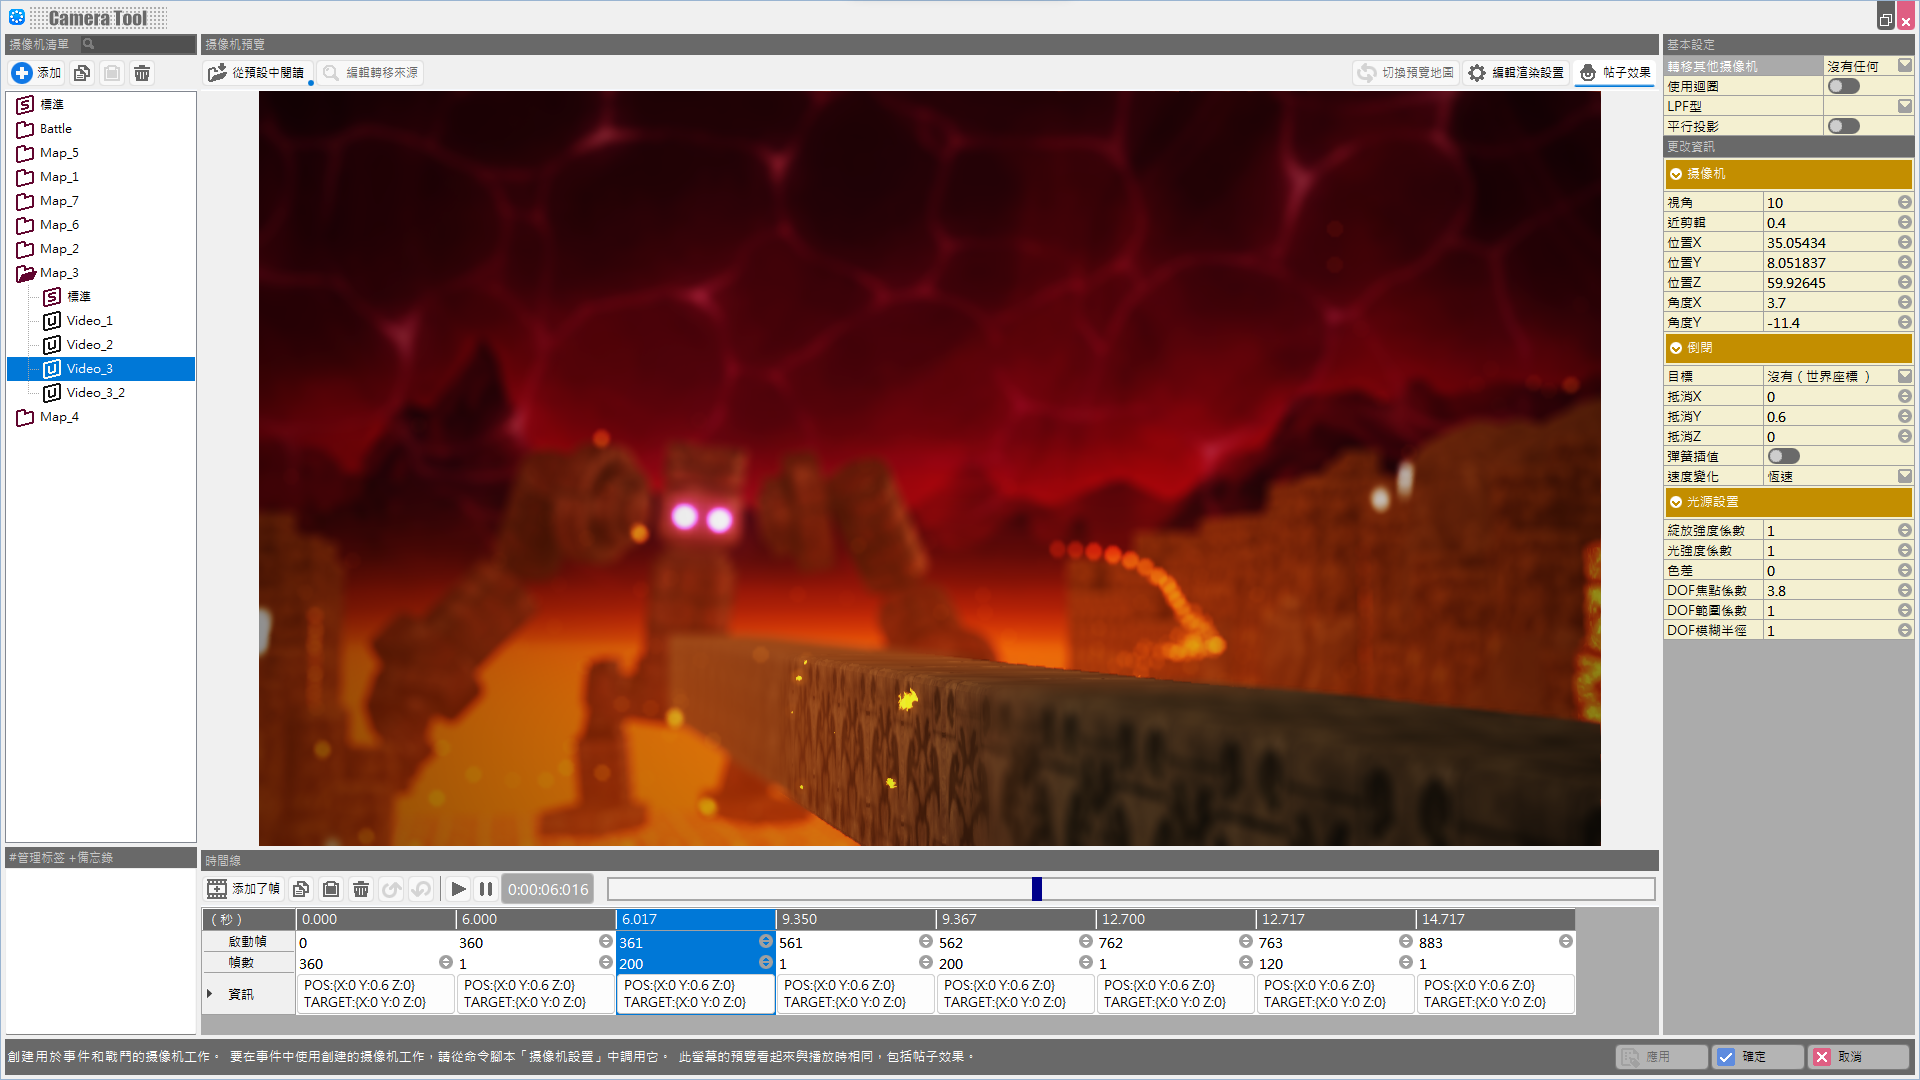Copy frame using timeline copy icon
Screen dimensions: 1920x1080
(x=301, y=889)
